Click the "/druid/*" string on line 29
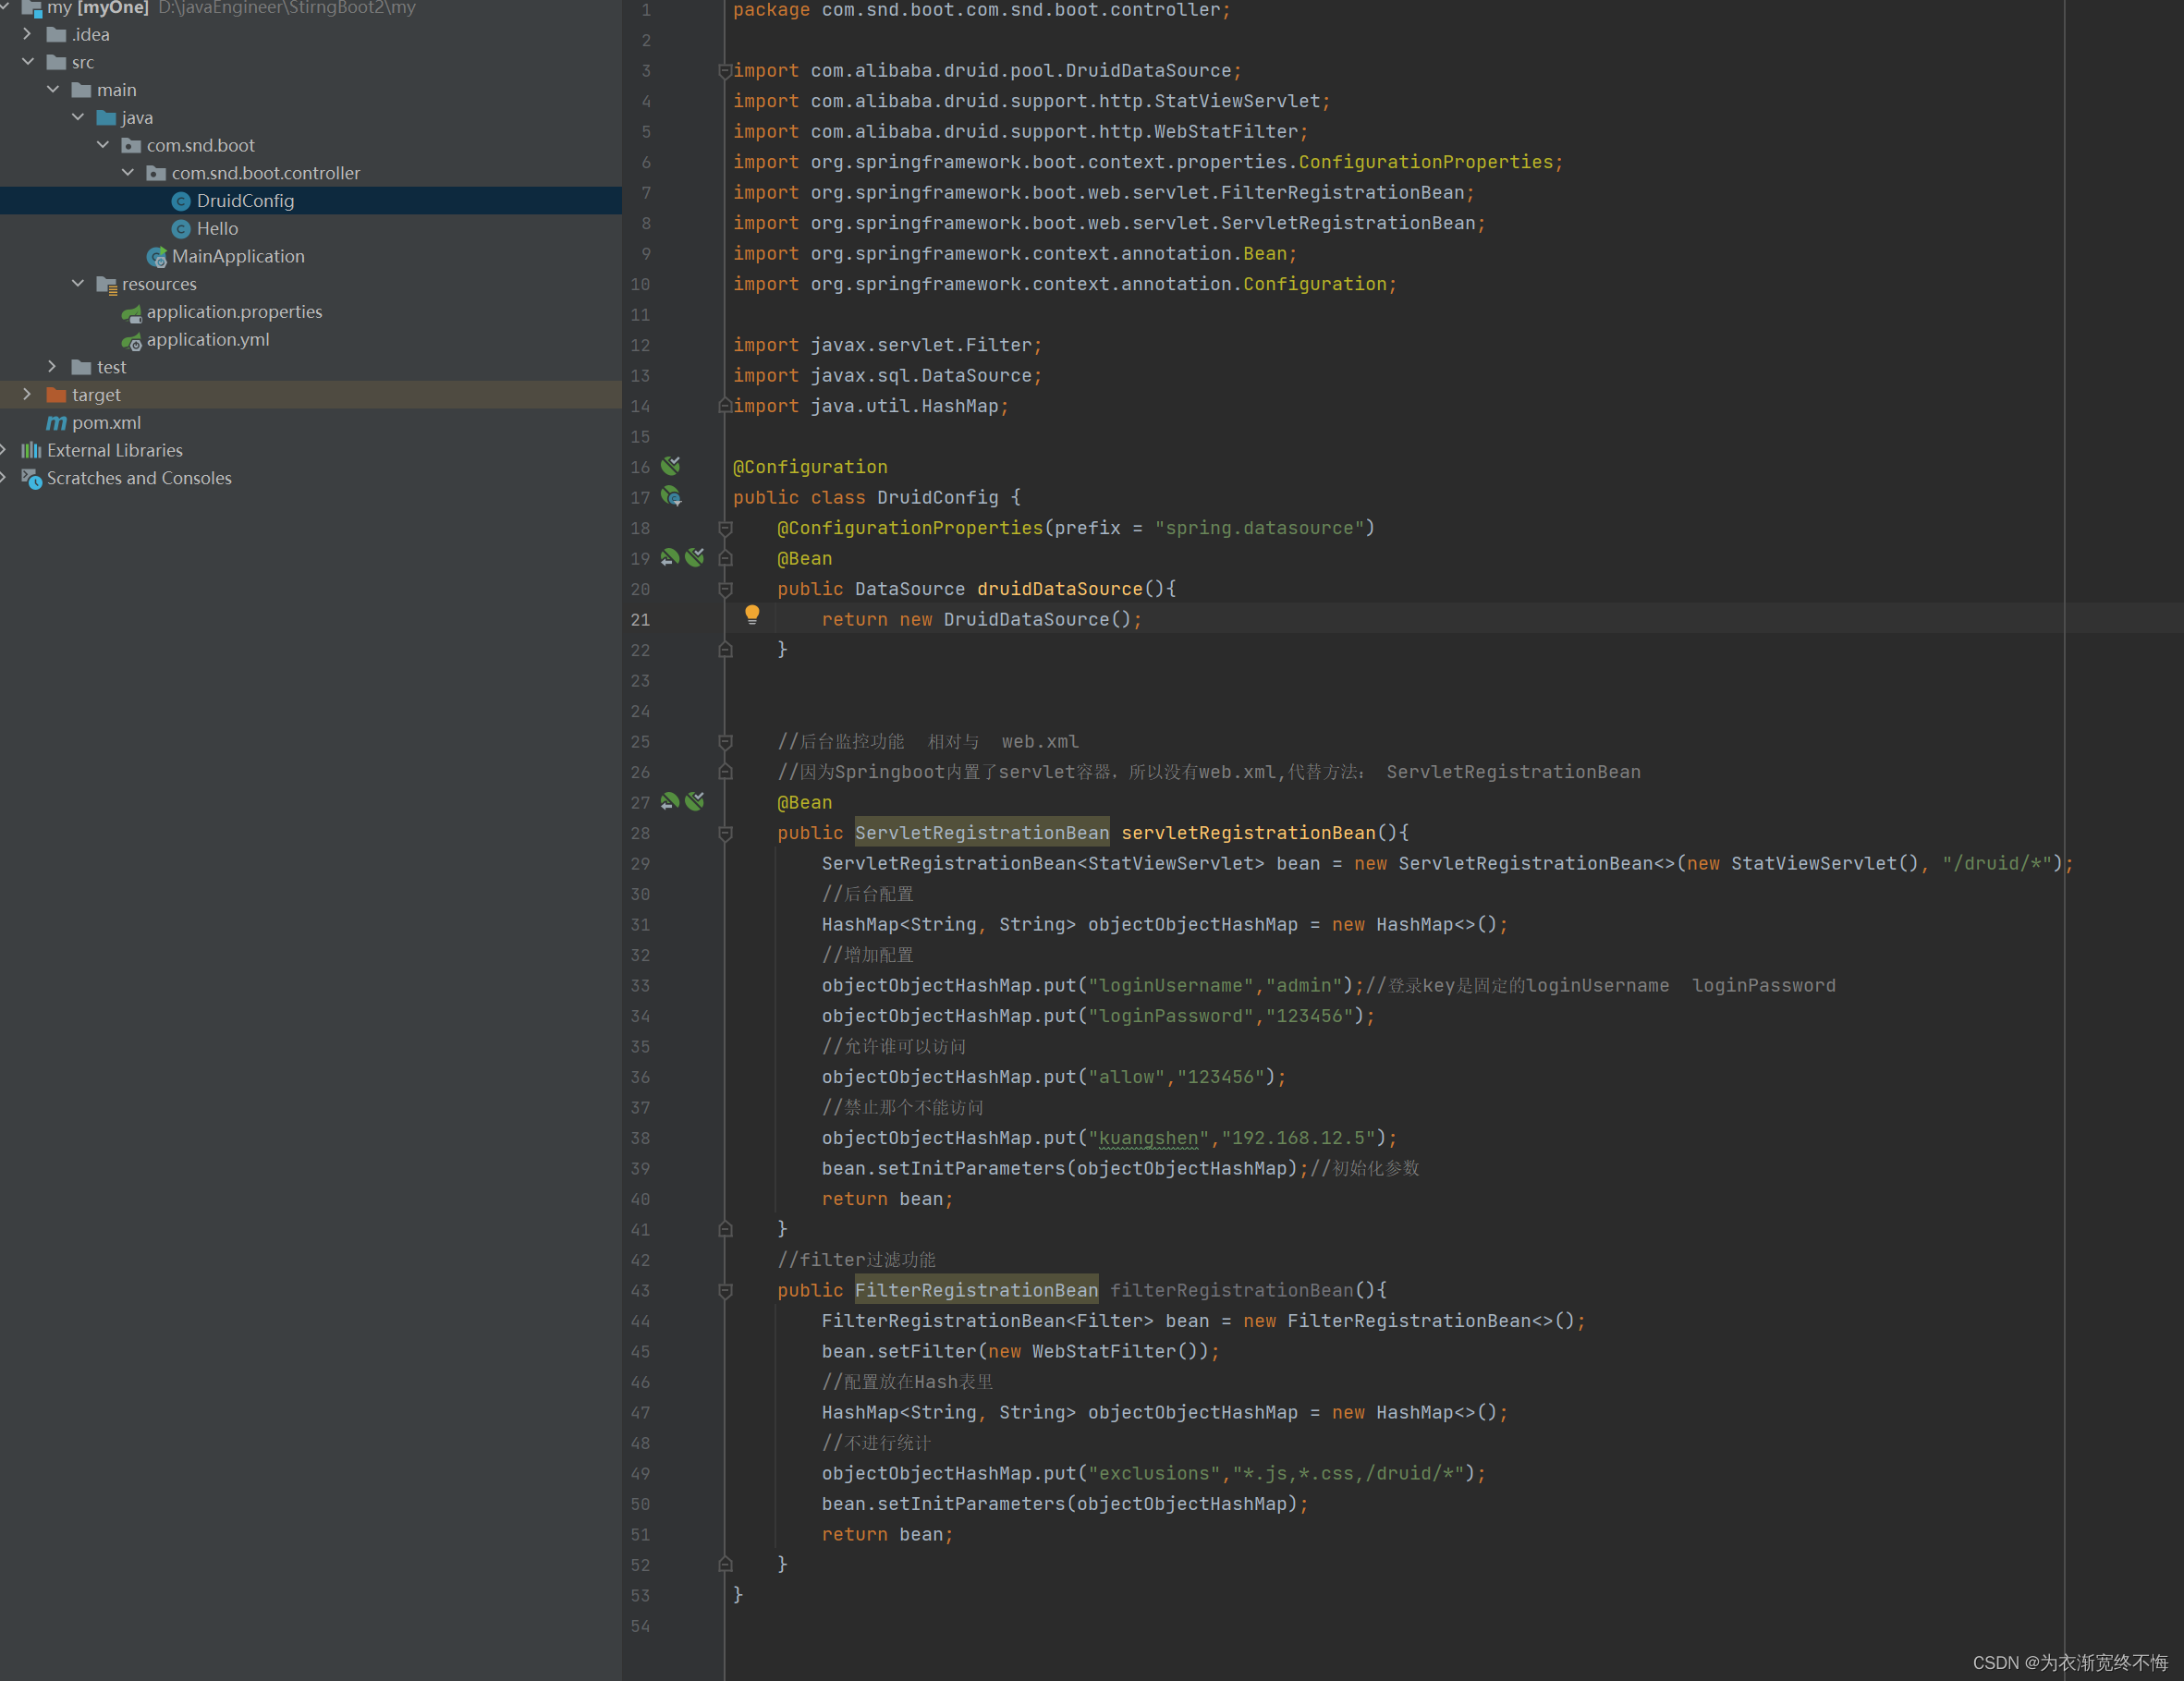 tap(1996, 863)
